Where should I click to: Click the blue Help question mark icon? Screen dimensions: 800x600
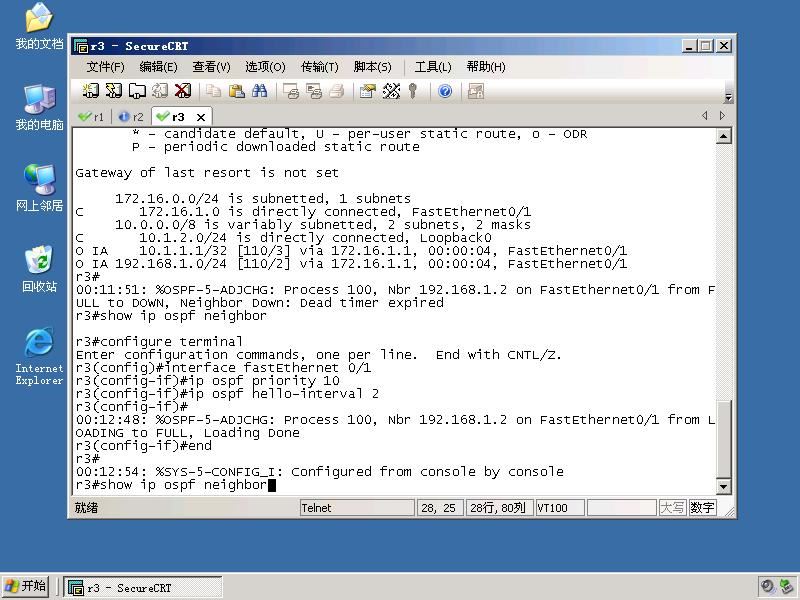445,91
